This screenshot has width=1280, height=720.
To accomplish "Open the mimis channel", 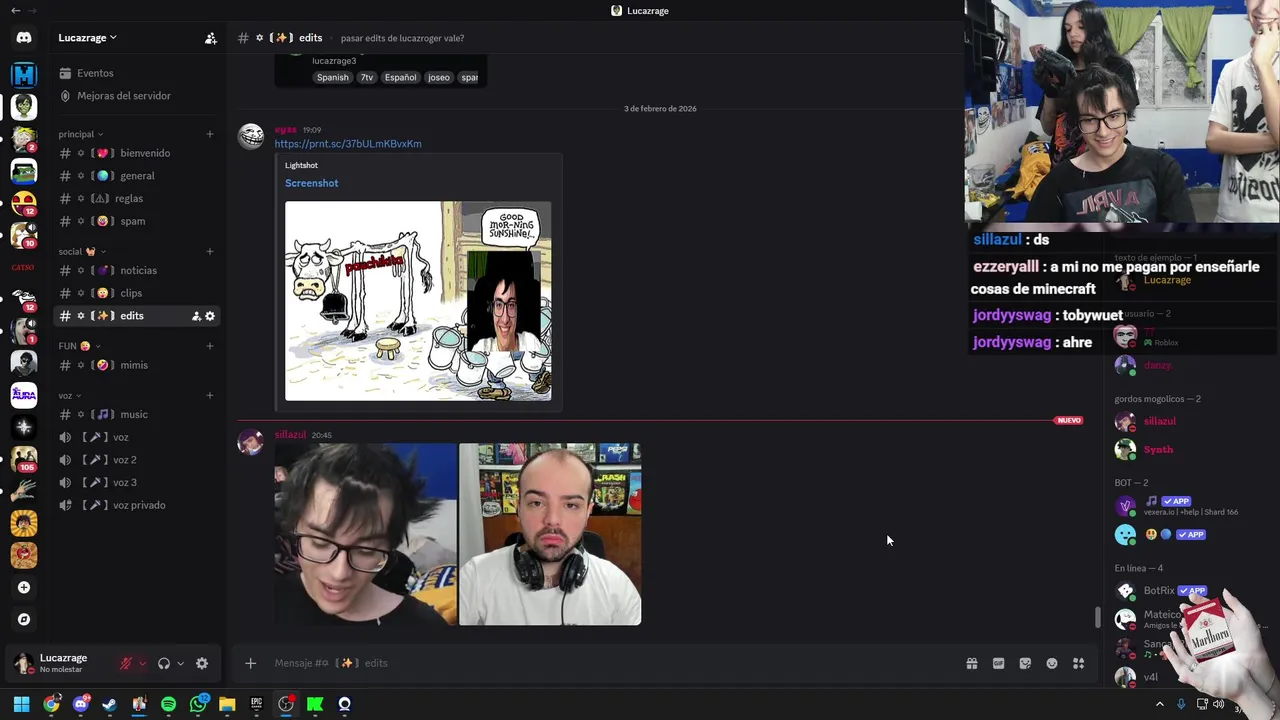I will pyautogui.click(x=137, y=365).
